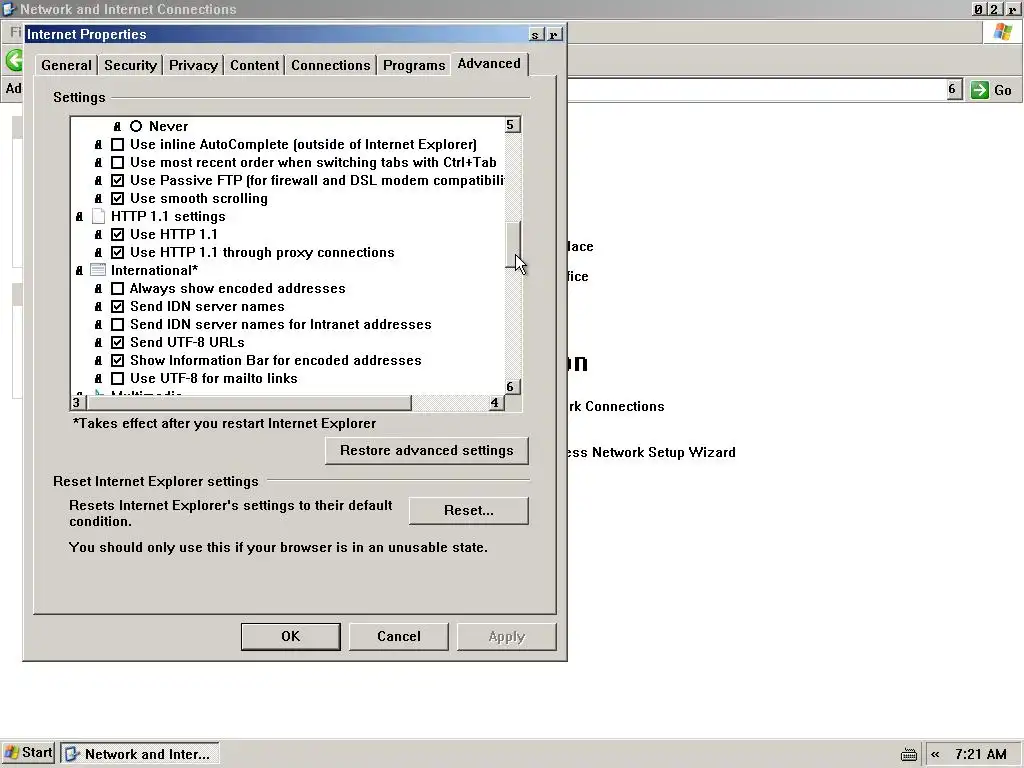Viewport: 1024px width, 768px height.
Task: Click the Apply button
Action: (507, 636)
